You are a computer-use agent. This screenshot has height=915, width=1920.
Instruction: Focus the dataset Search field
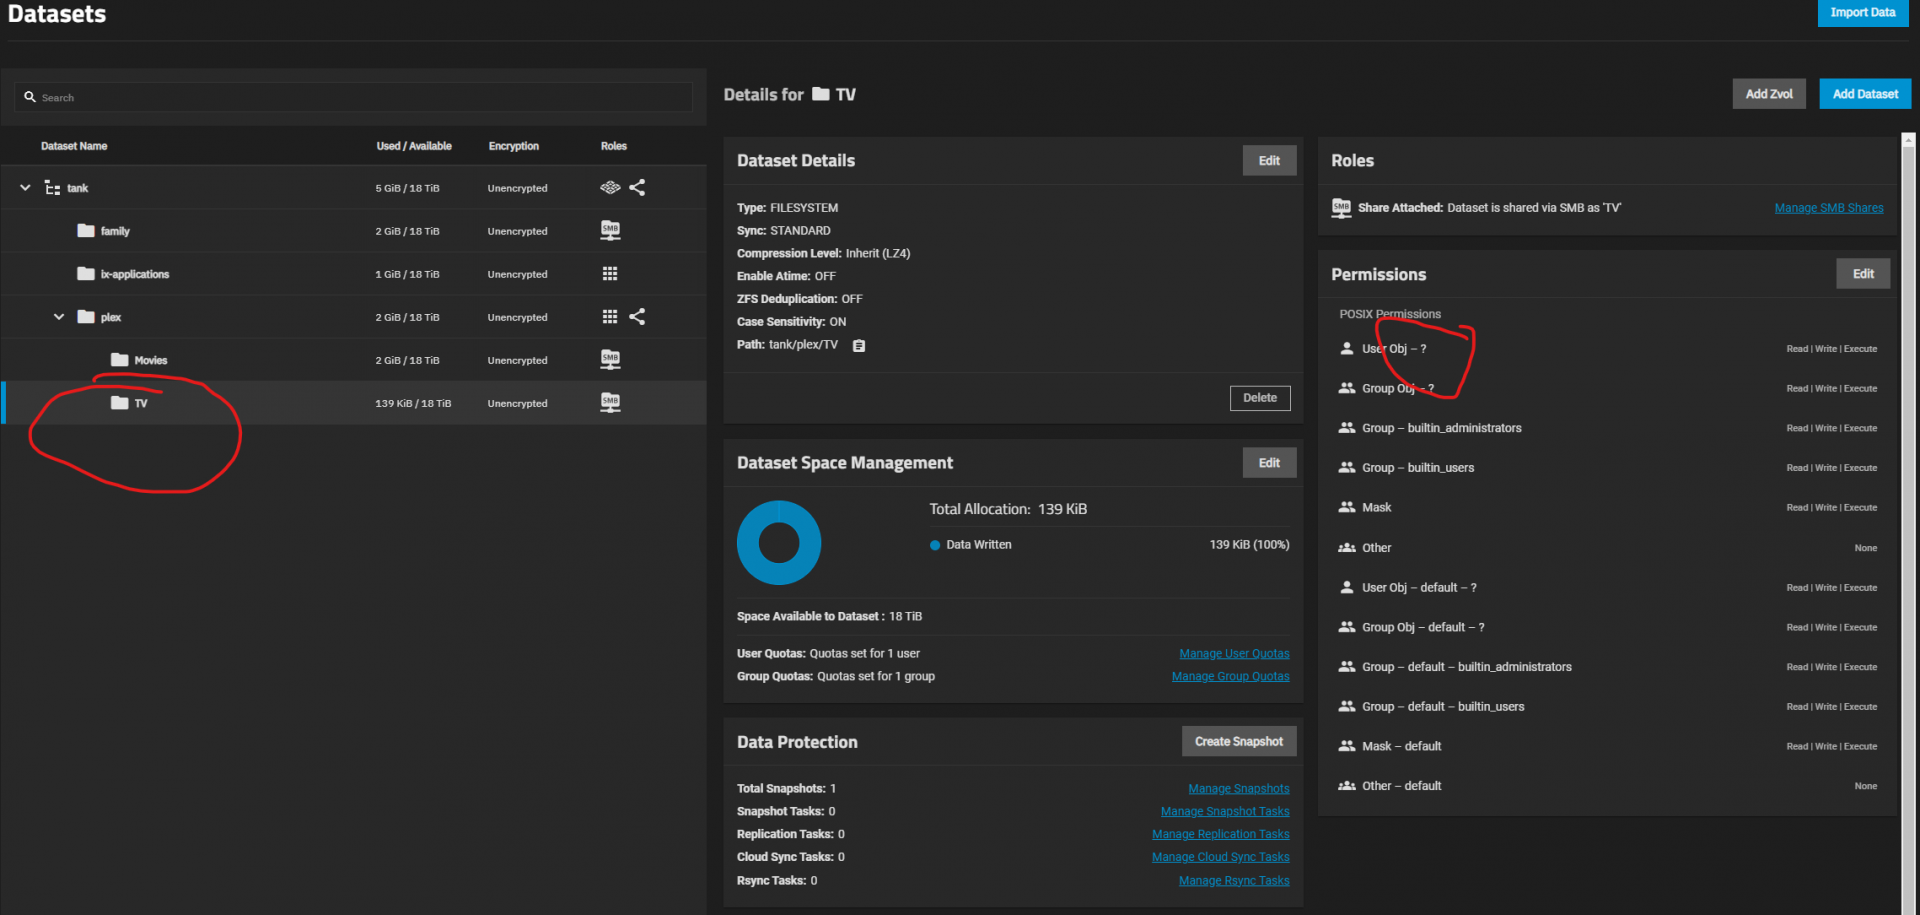point(354,97)
